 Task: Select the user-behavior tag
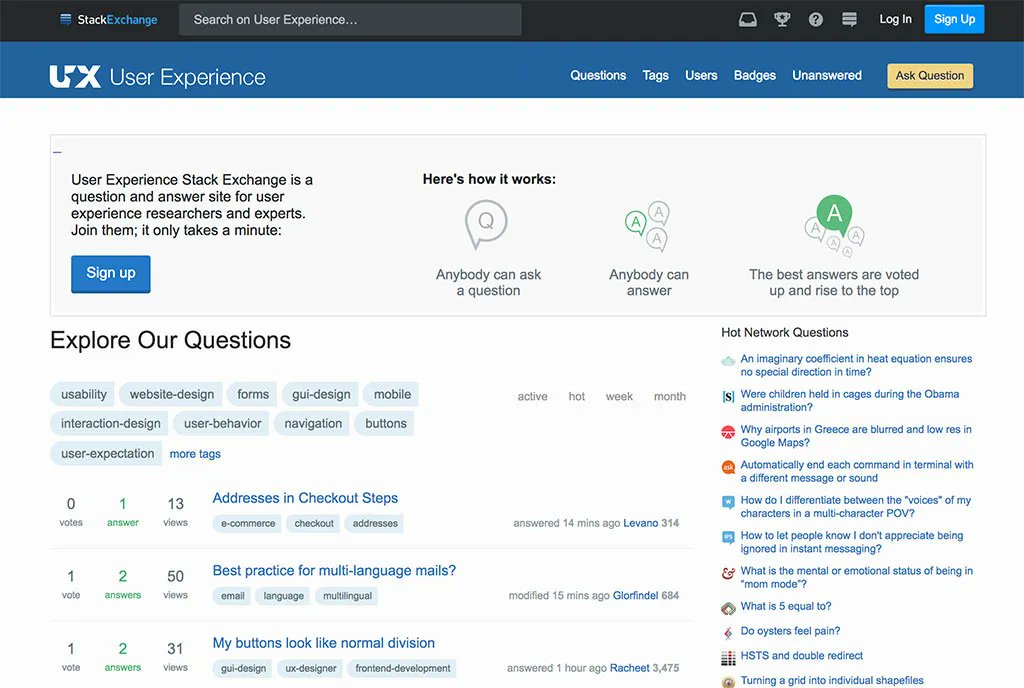point(222,424)
